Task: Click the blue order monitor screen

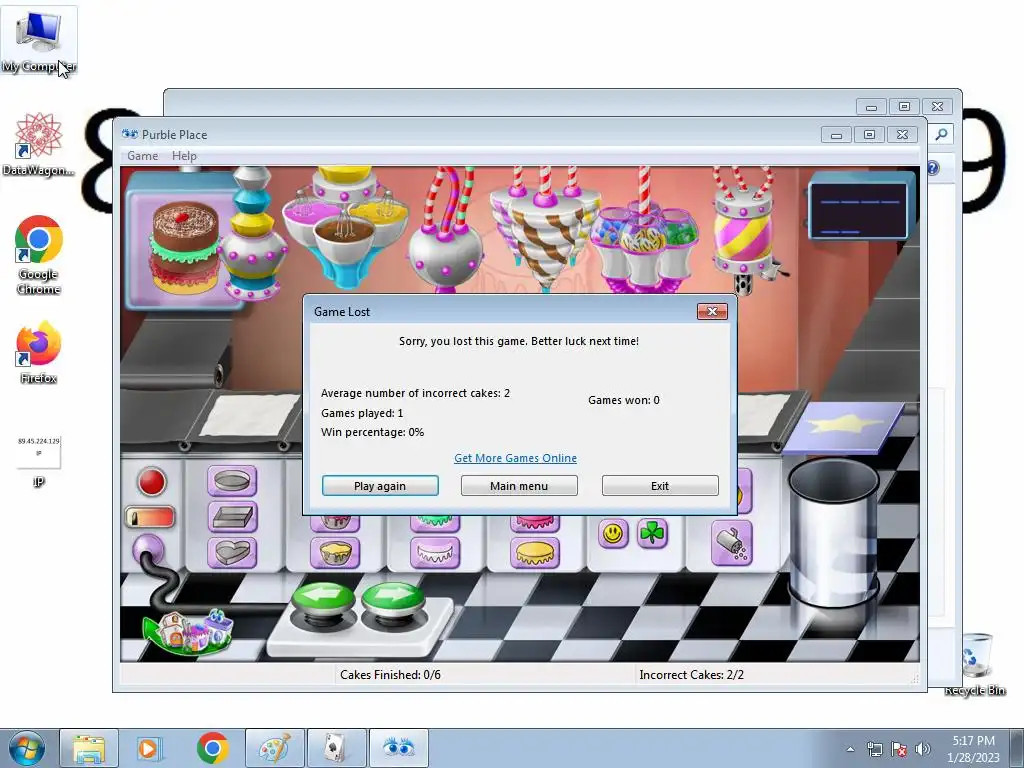Action: 860,210
